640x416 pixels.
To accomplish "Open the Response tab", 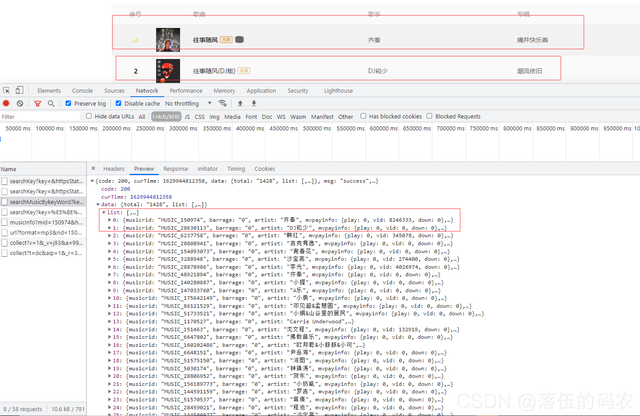I will [x=176, y=169].
